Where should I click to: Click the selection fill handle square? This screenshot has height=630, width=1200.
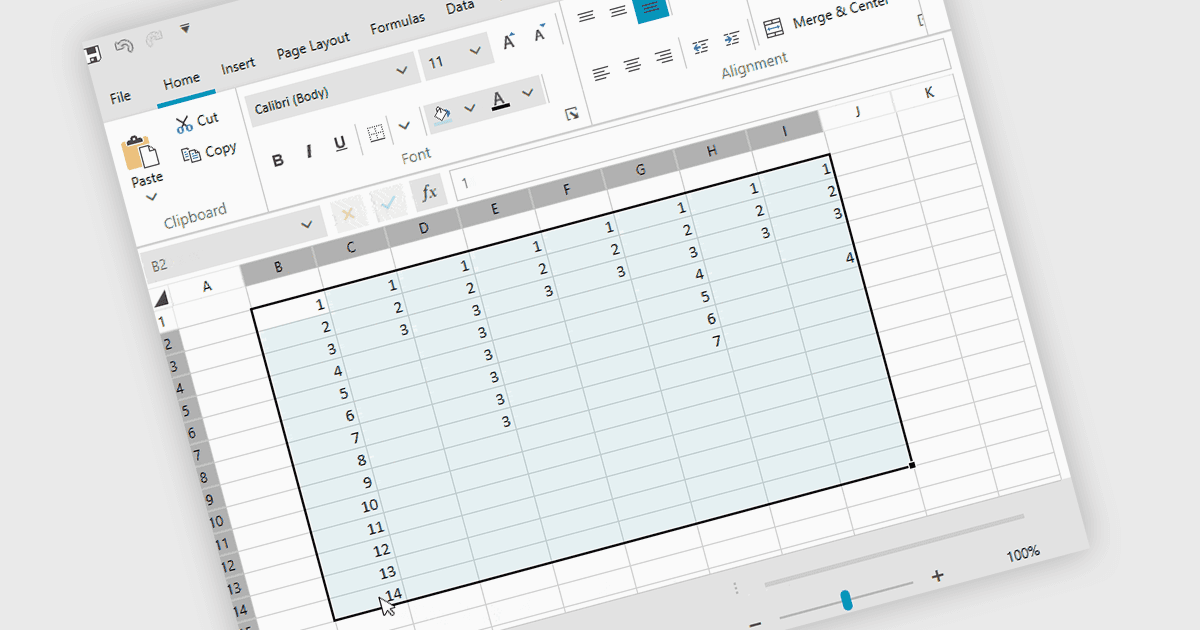pyautogui.click(x=912, y=465)
